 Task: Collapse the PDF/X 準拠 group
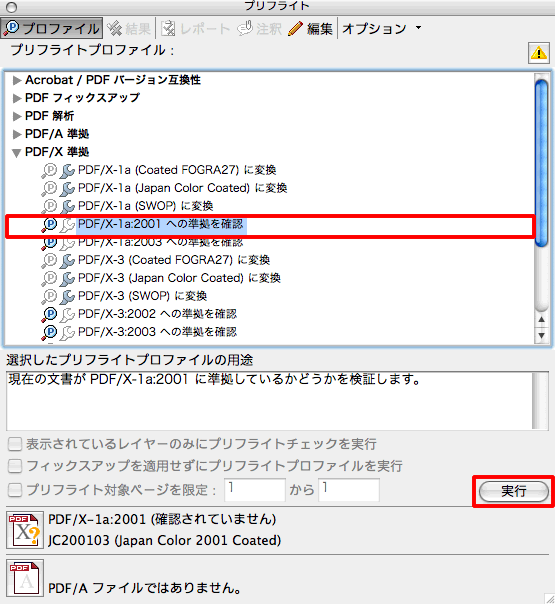[x=17, y=153]
